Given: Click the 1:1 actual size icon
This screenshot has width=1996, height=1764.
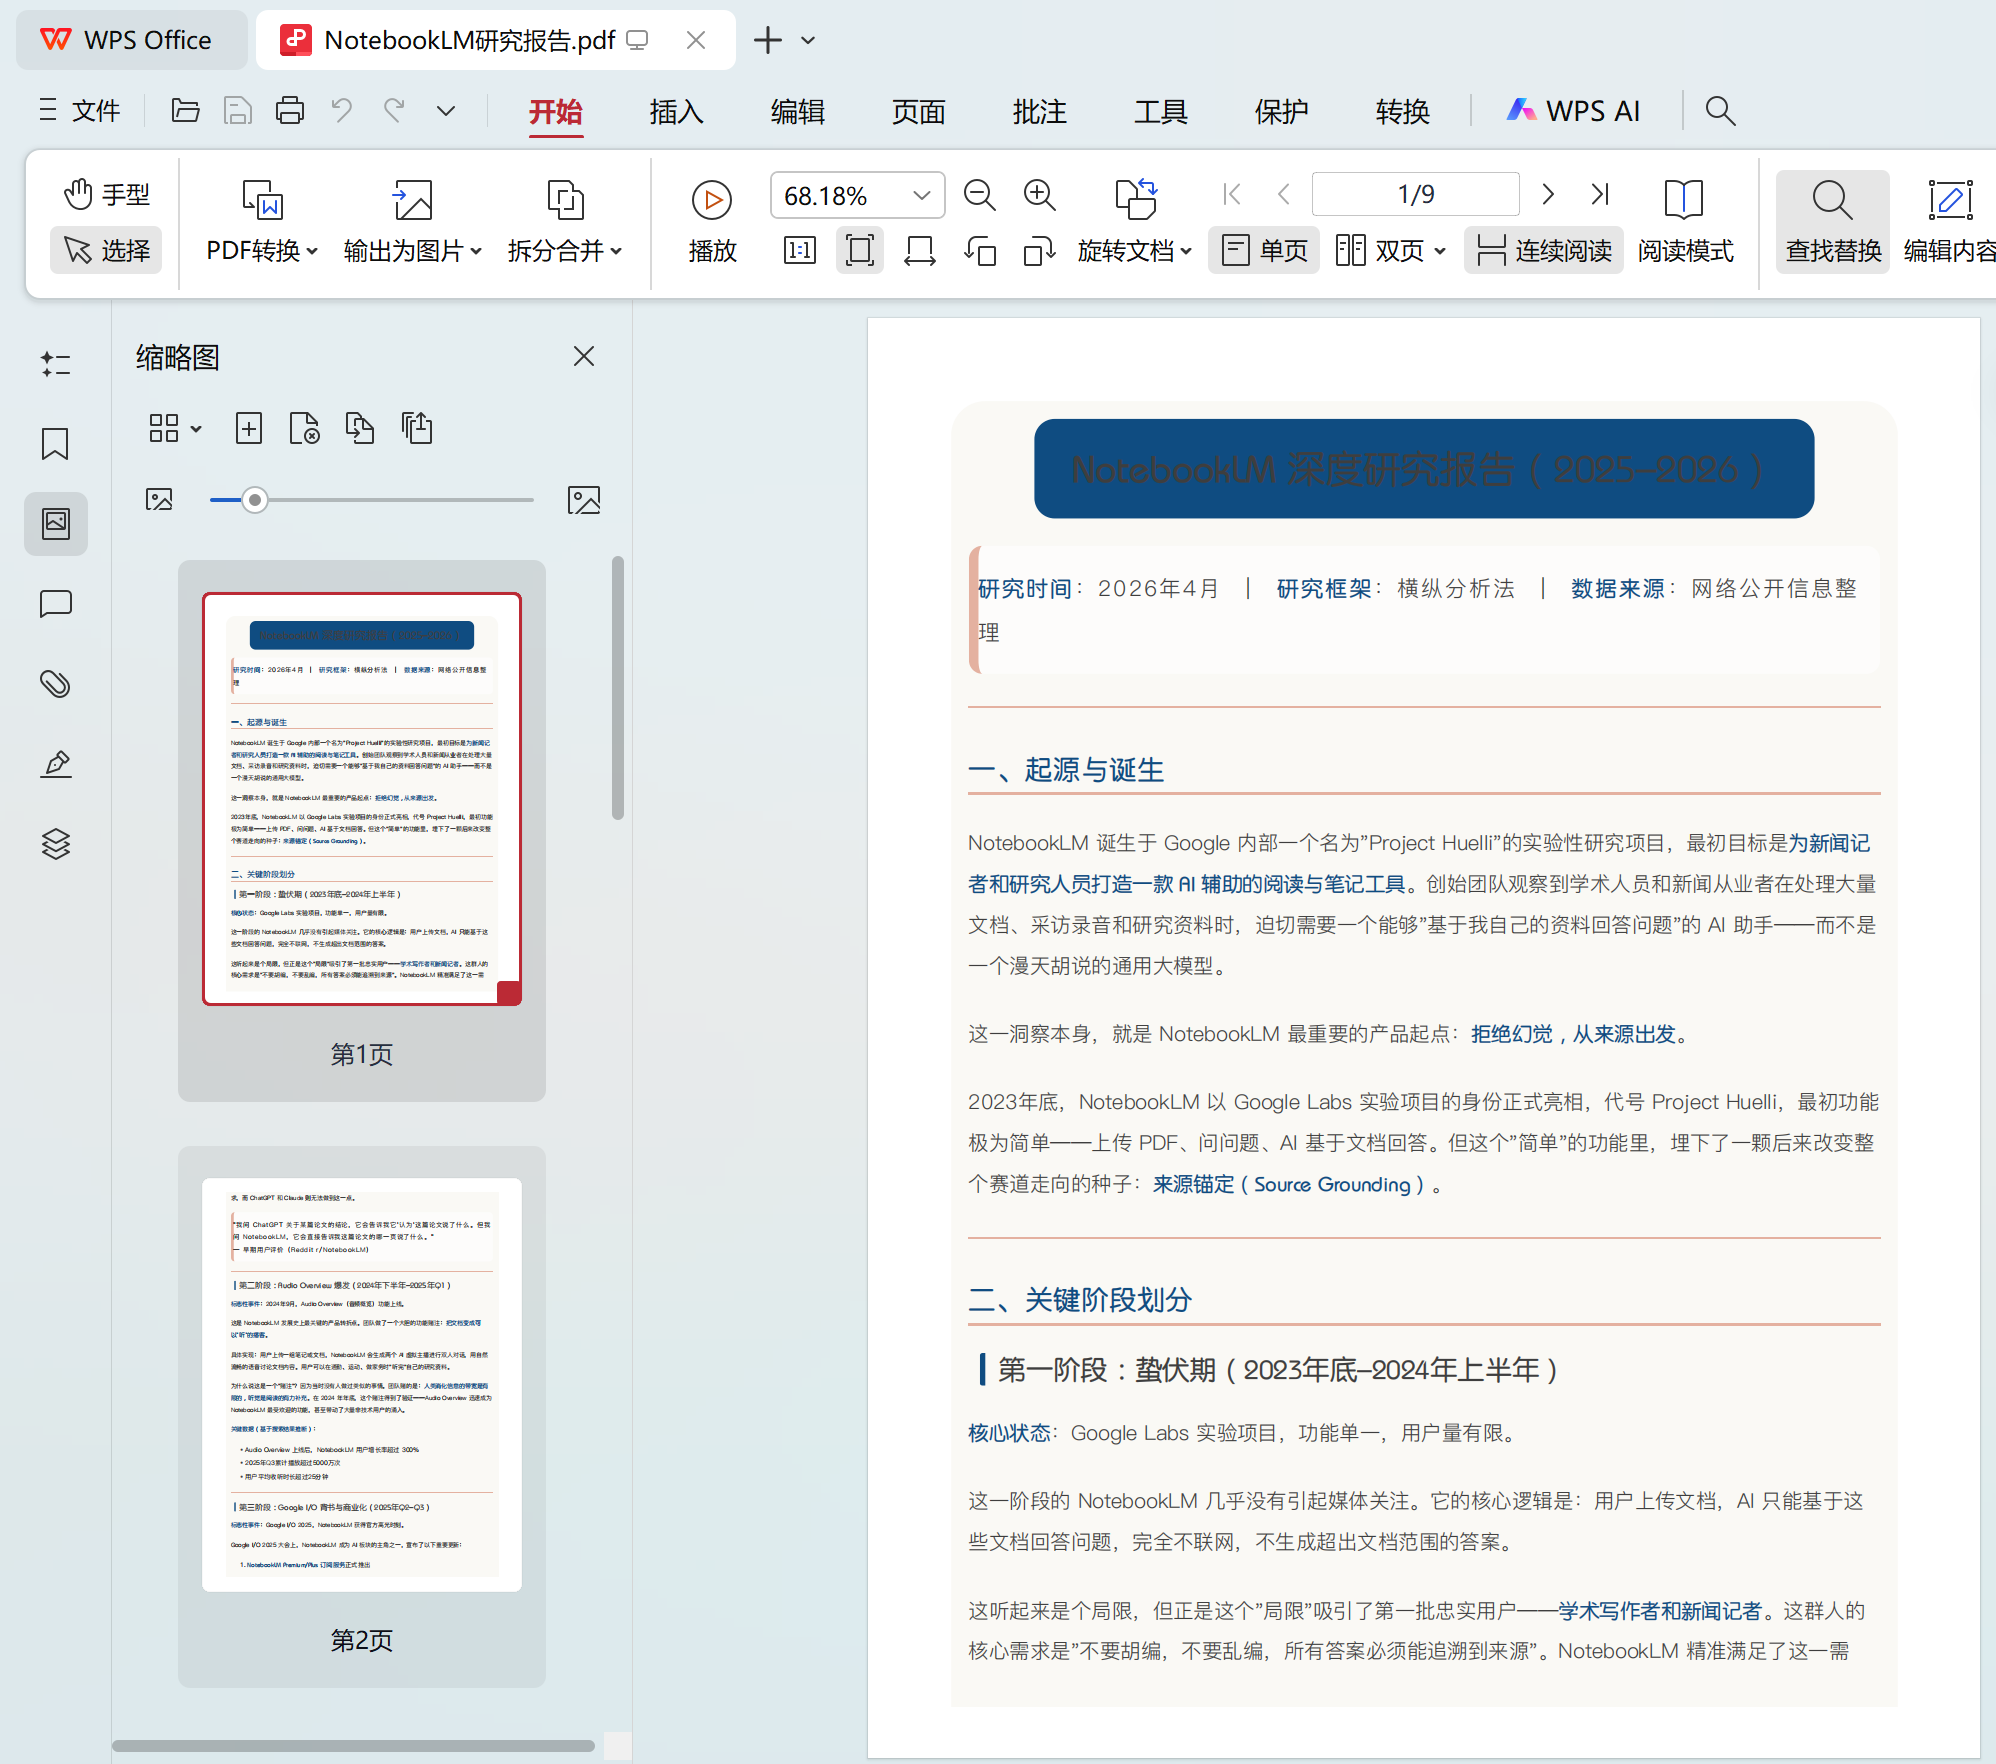Looking at the screenshot, I should [798, 250].
